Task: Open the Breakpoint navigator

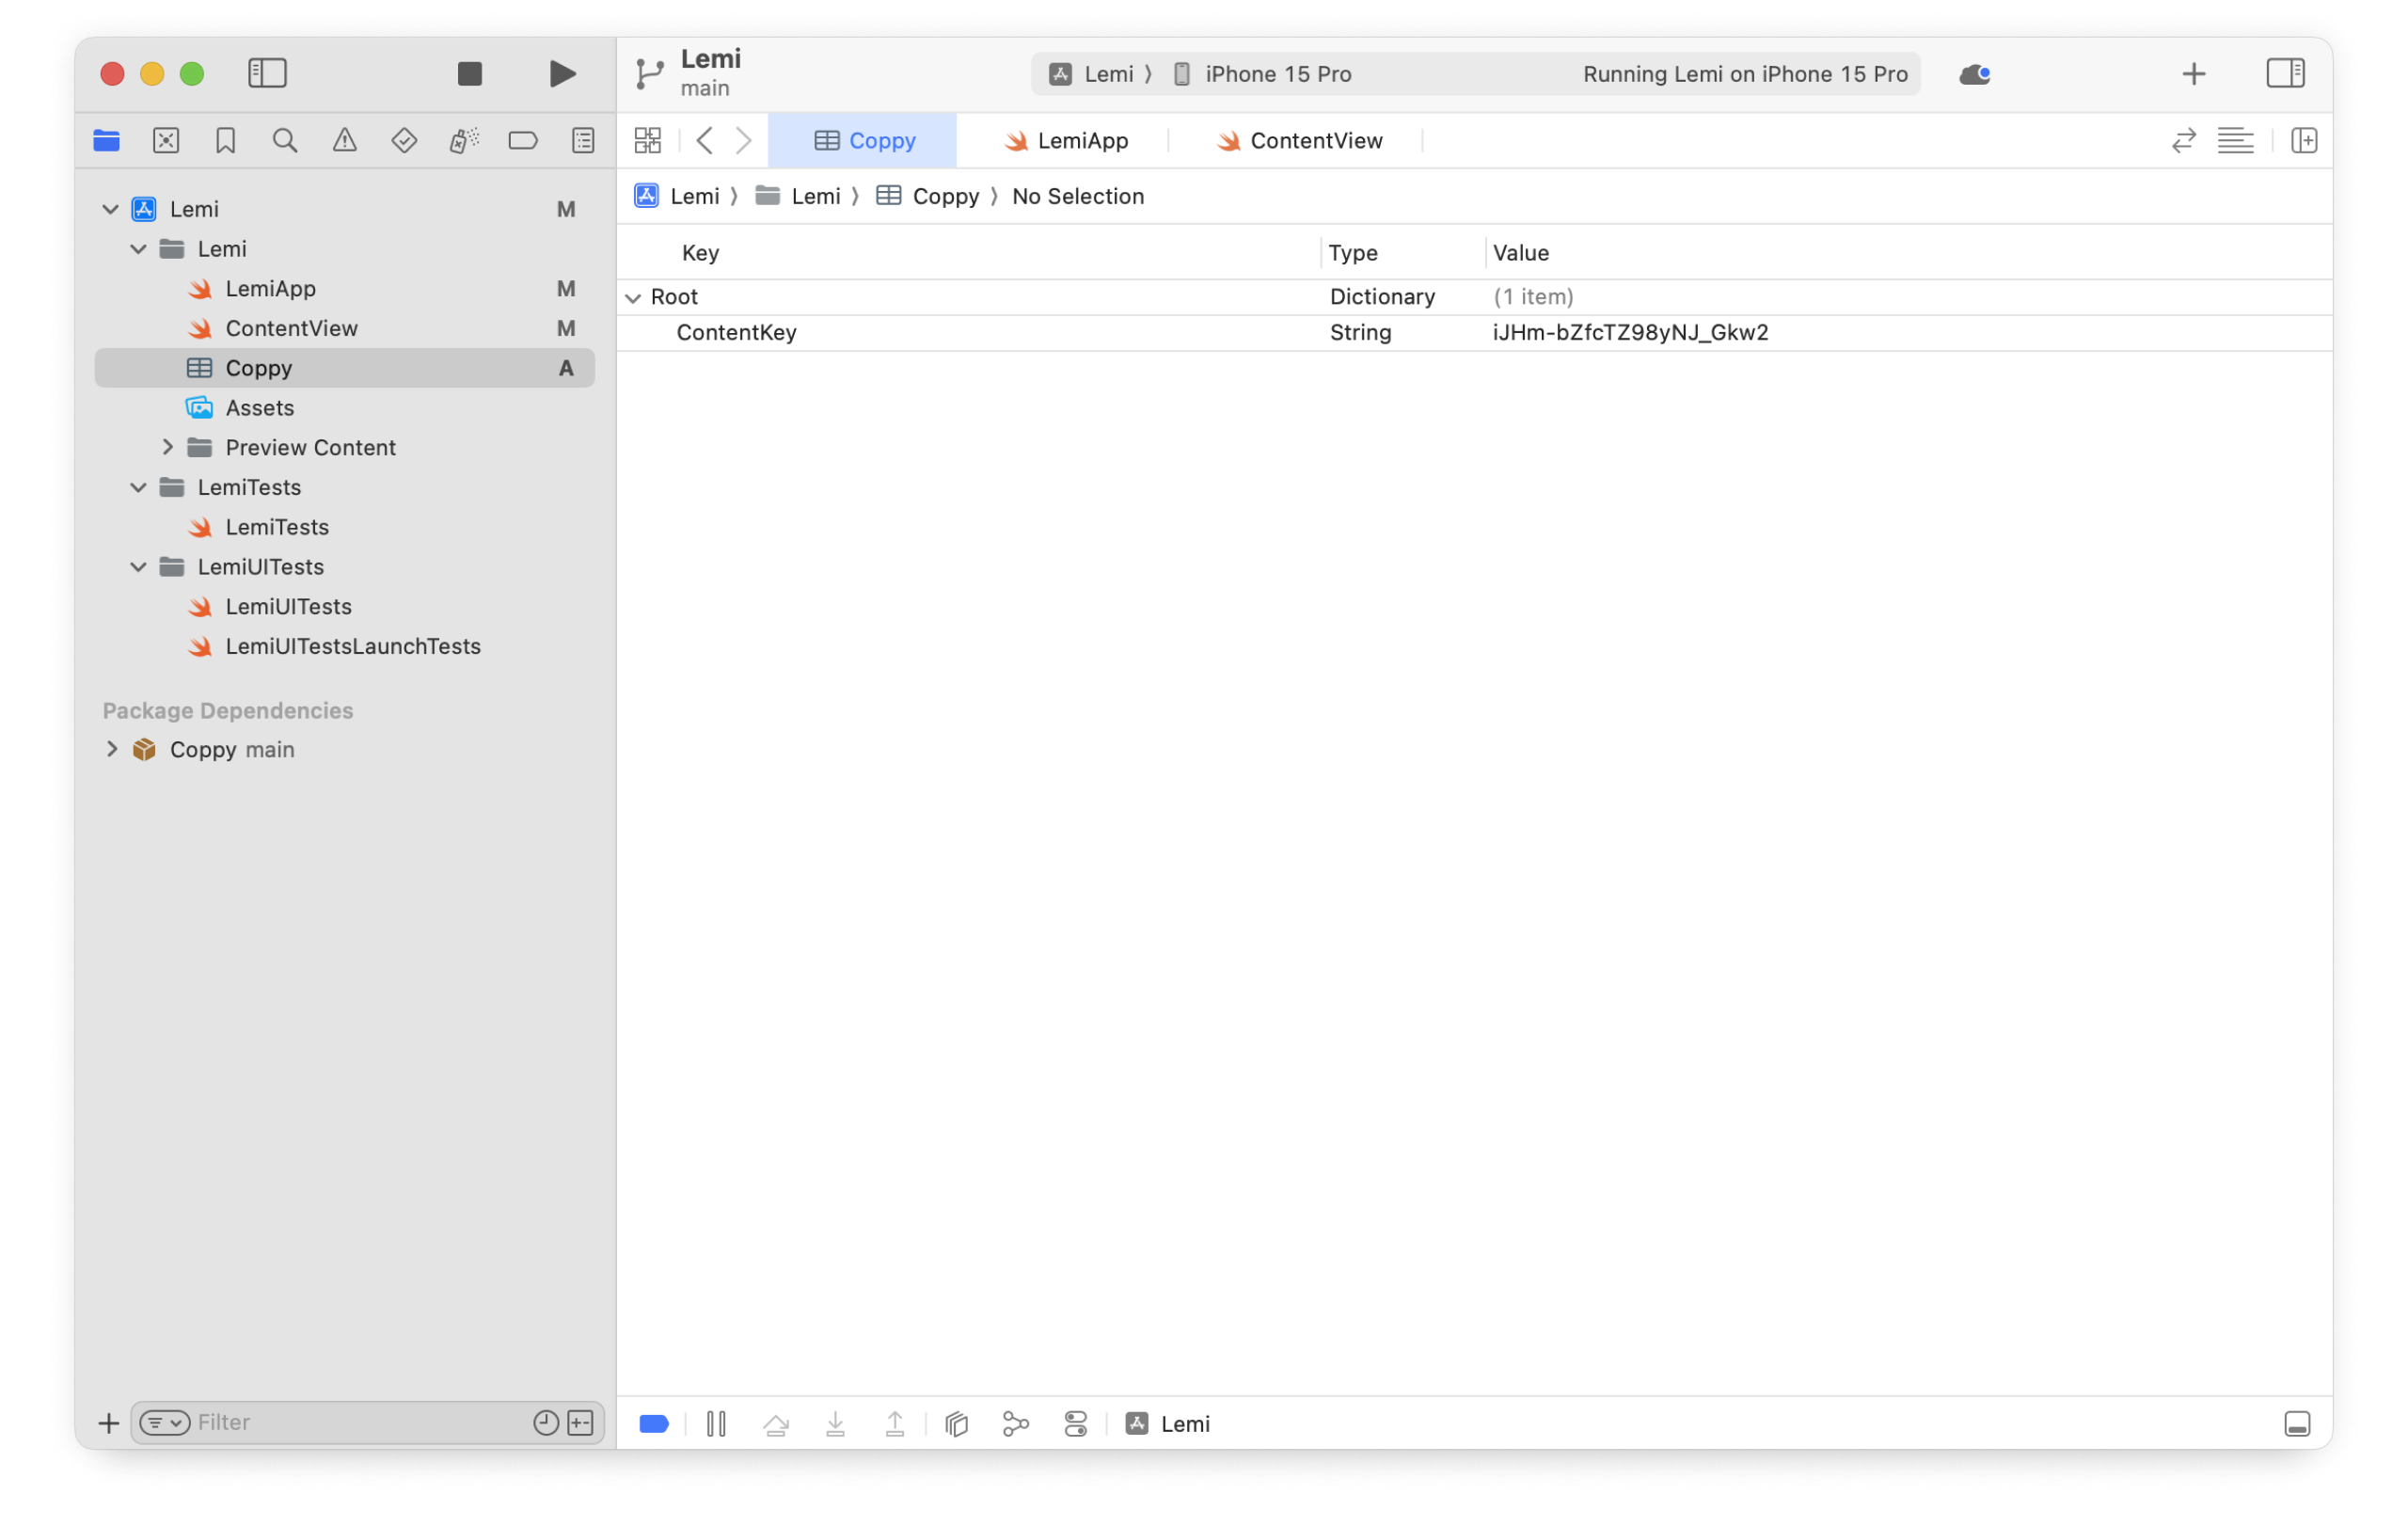Action: coord(523,140)
